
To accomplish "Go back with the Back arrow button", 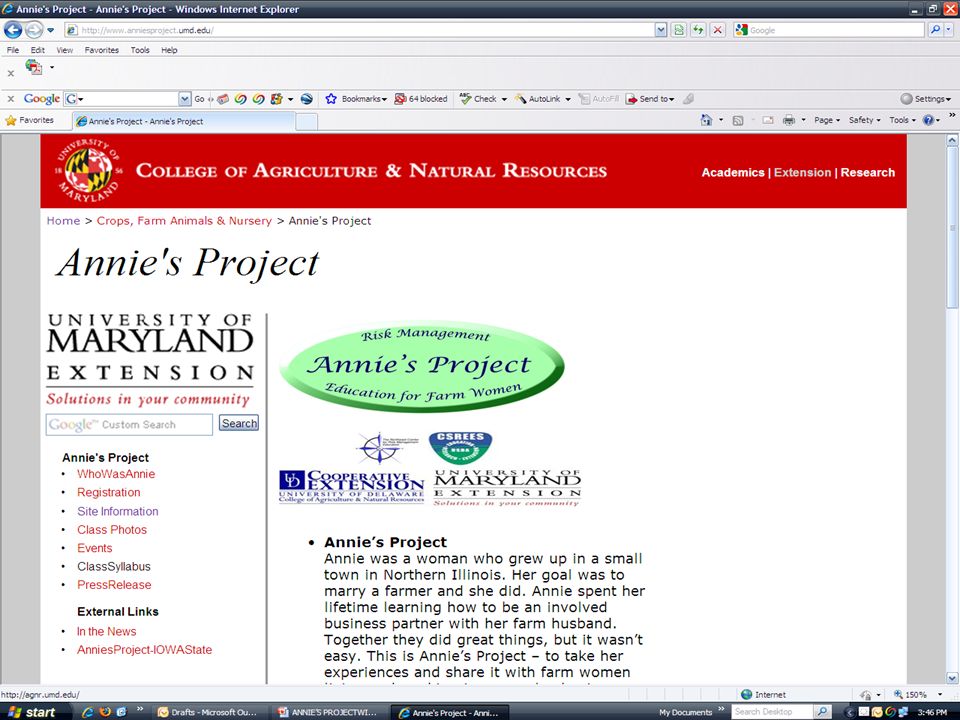I will click(x=13, y=29).
